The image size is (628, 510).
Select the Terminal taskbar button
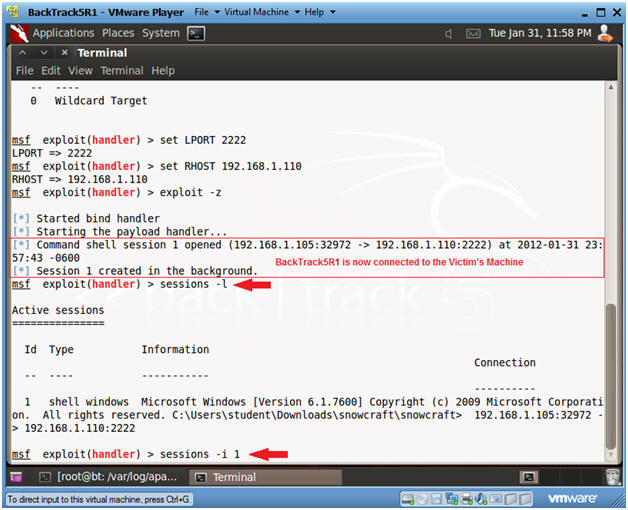click(265, 477)
